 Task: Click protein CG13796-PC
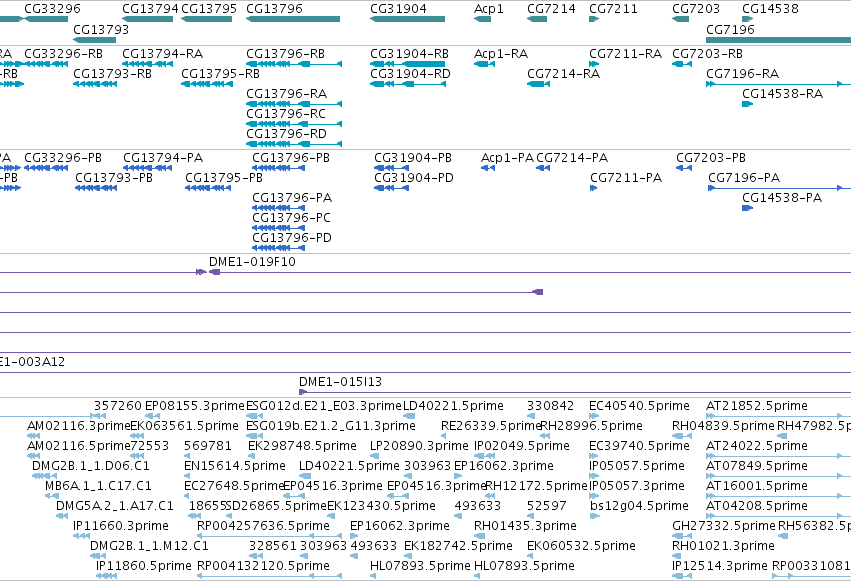click(x=291, y=218)
